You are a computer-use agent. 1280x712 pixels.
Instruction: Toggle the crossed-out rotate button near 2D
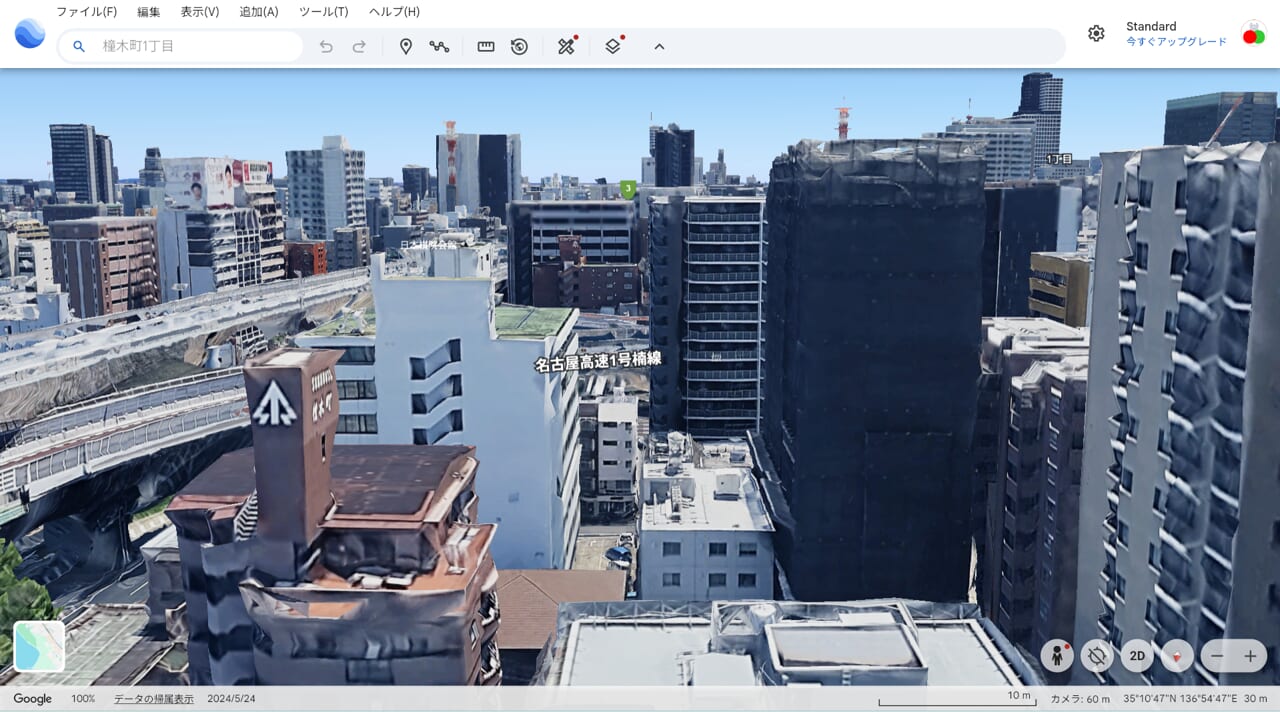pos(1097,656)
